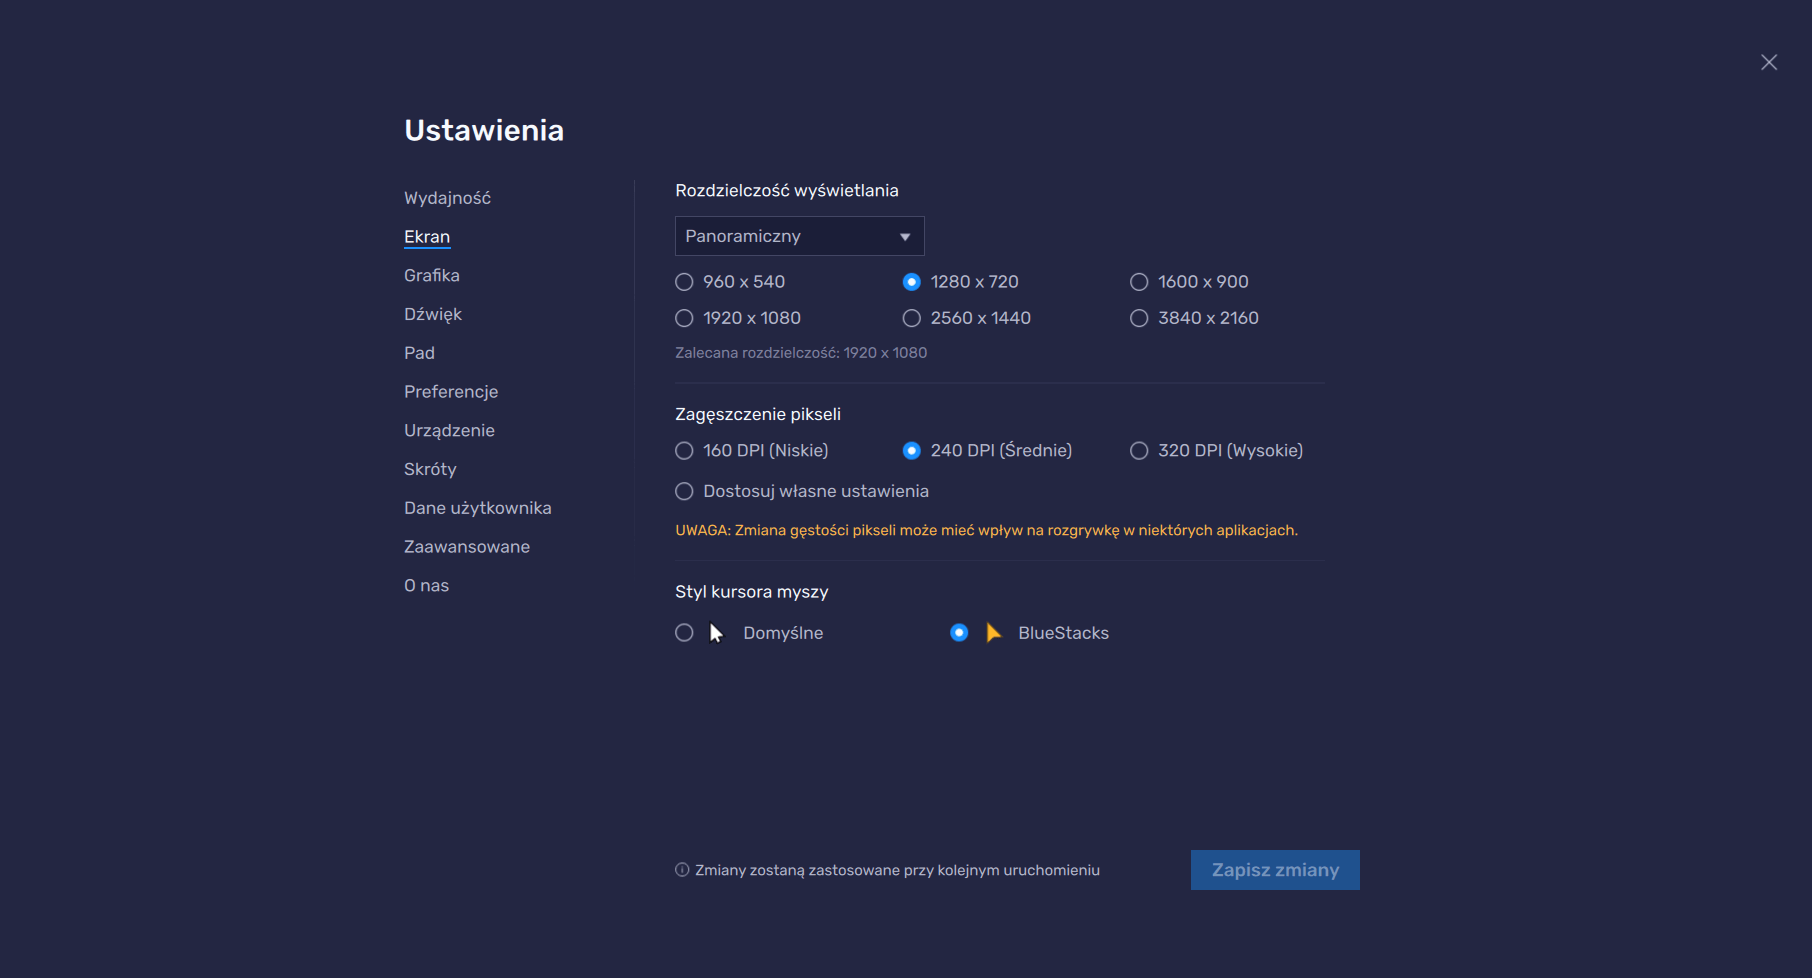This screenshot has height=978, width=1812.
Task: Go to Dane użytkownika section
Action: [478, 508]
